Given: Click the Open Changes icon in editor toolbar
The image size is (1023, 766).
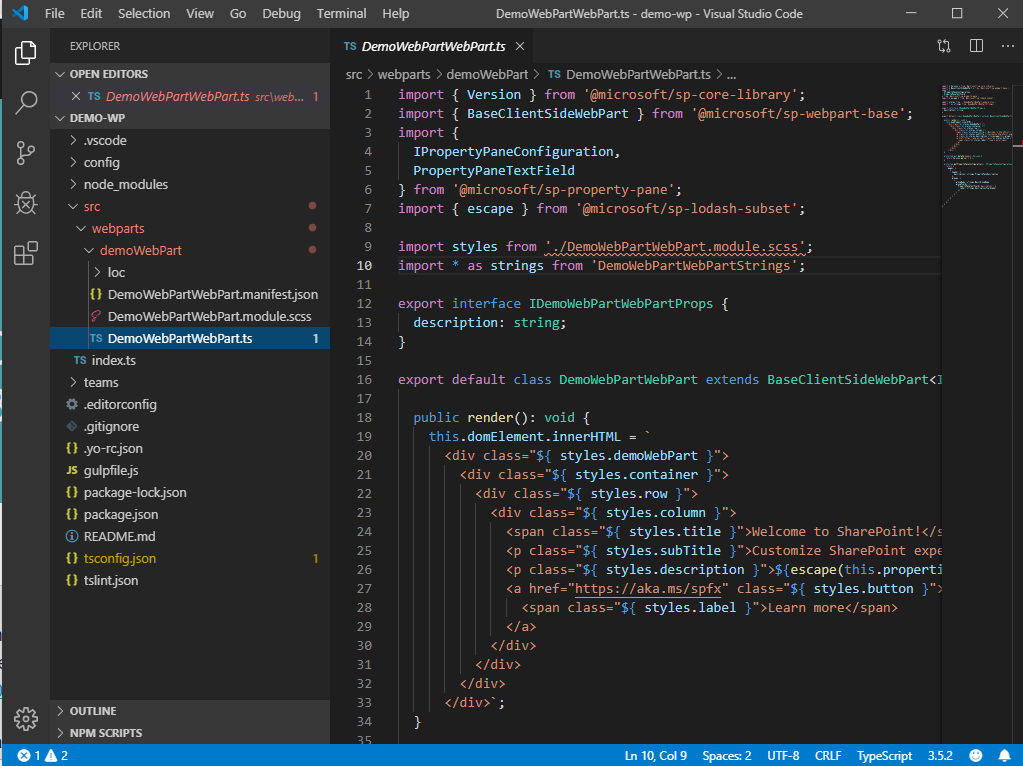Looking at the screenshot, I should click(x=944, y=46).
